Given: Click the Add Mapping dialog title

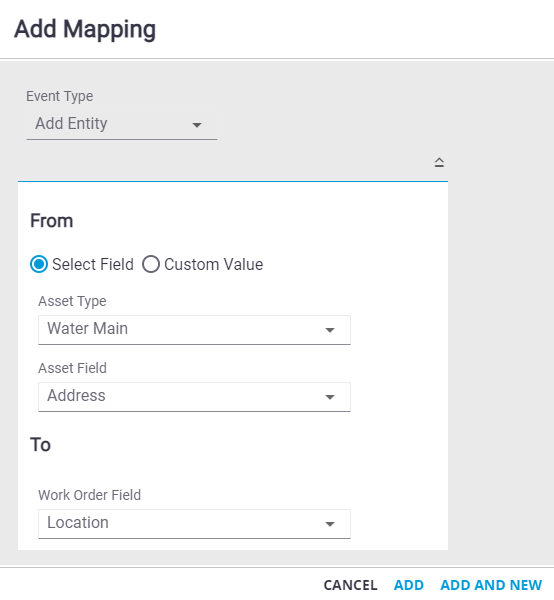Looking at the screenshot, I should (85, 29).
